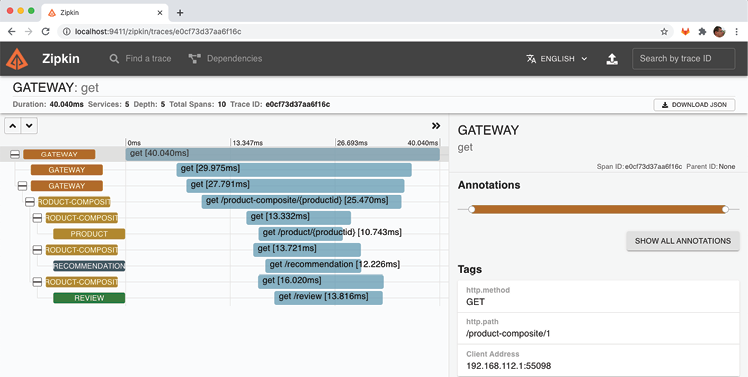Select GATEWAY label of 29.975ms span
This screenshot has width=748, height=377.
67,170
